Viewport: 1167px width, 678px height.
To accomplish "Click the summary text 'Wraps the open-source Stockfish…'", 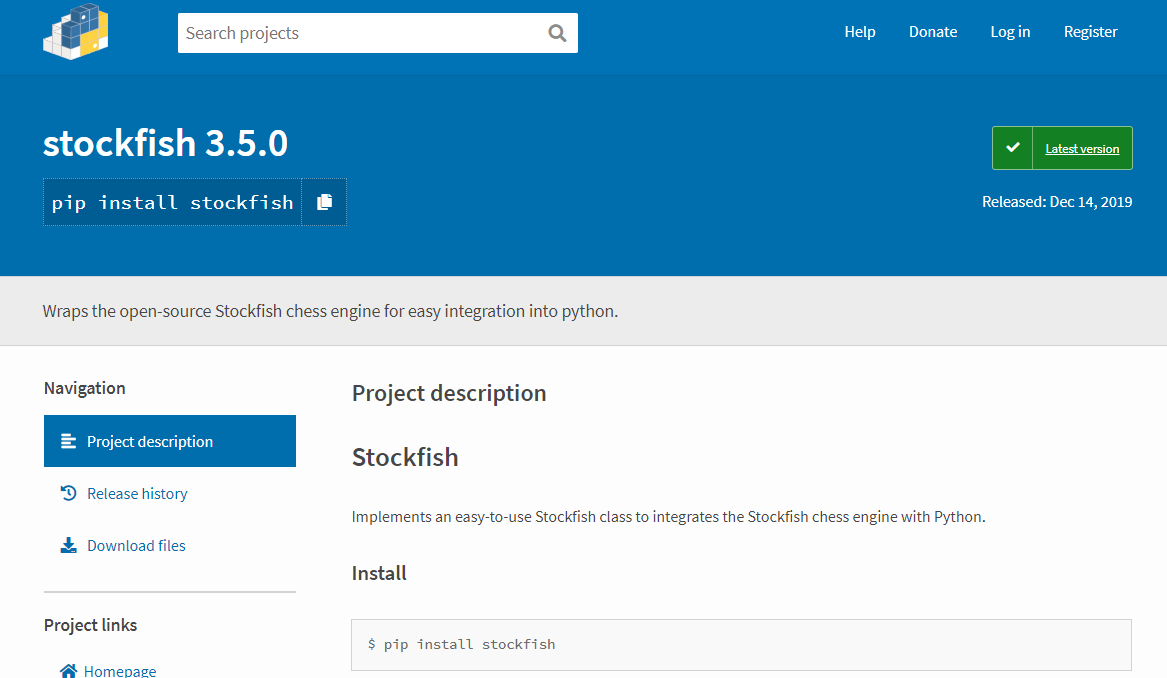I will tap(330, 311).
